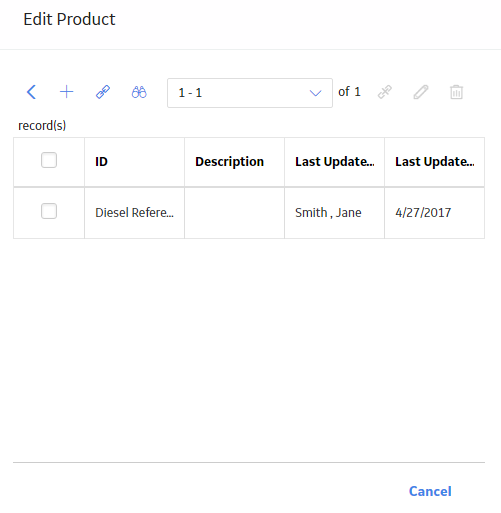The height and width of the screenshot is (513, 501).
Task: Open search via binoculars icon
Action: (x=139, y=92)
